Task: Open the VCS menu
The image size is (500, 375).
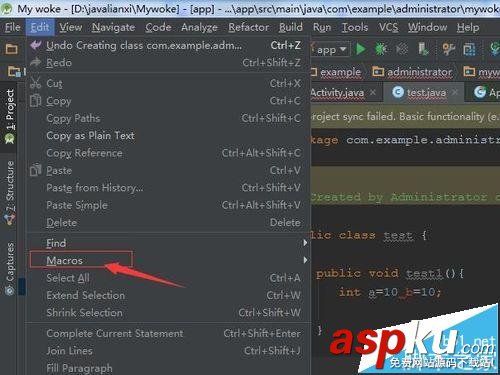Action: tap(388, 27)
